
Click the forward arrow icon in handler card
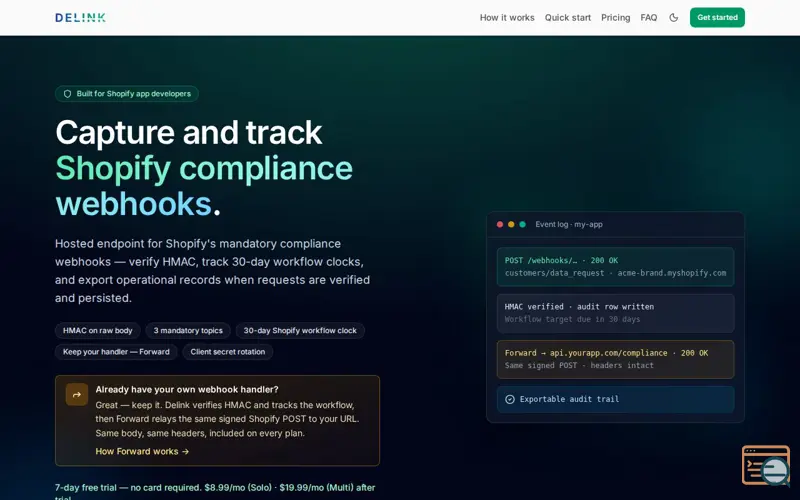(x=77, y=394)
